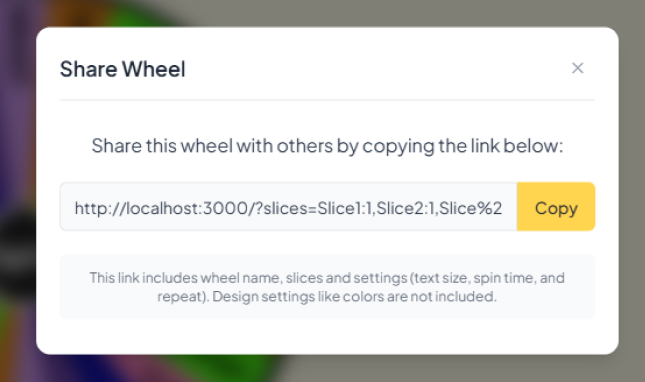This screenshot has width=645, height=382.
Task: Focus the share URL text field
Action: [288, 206]
